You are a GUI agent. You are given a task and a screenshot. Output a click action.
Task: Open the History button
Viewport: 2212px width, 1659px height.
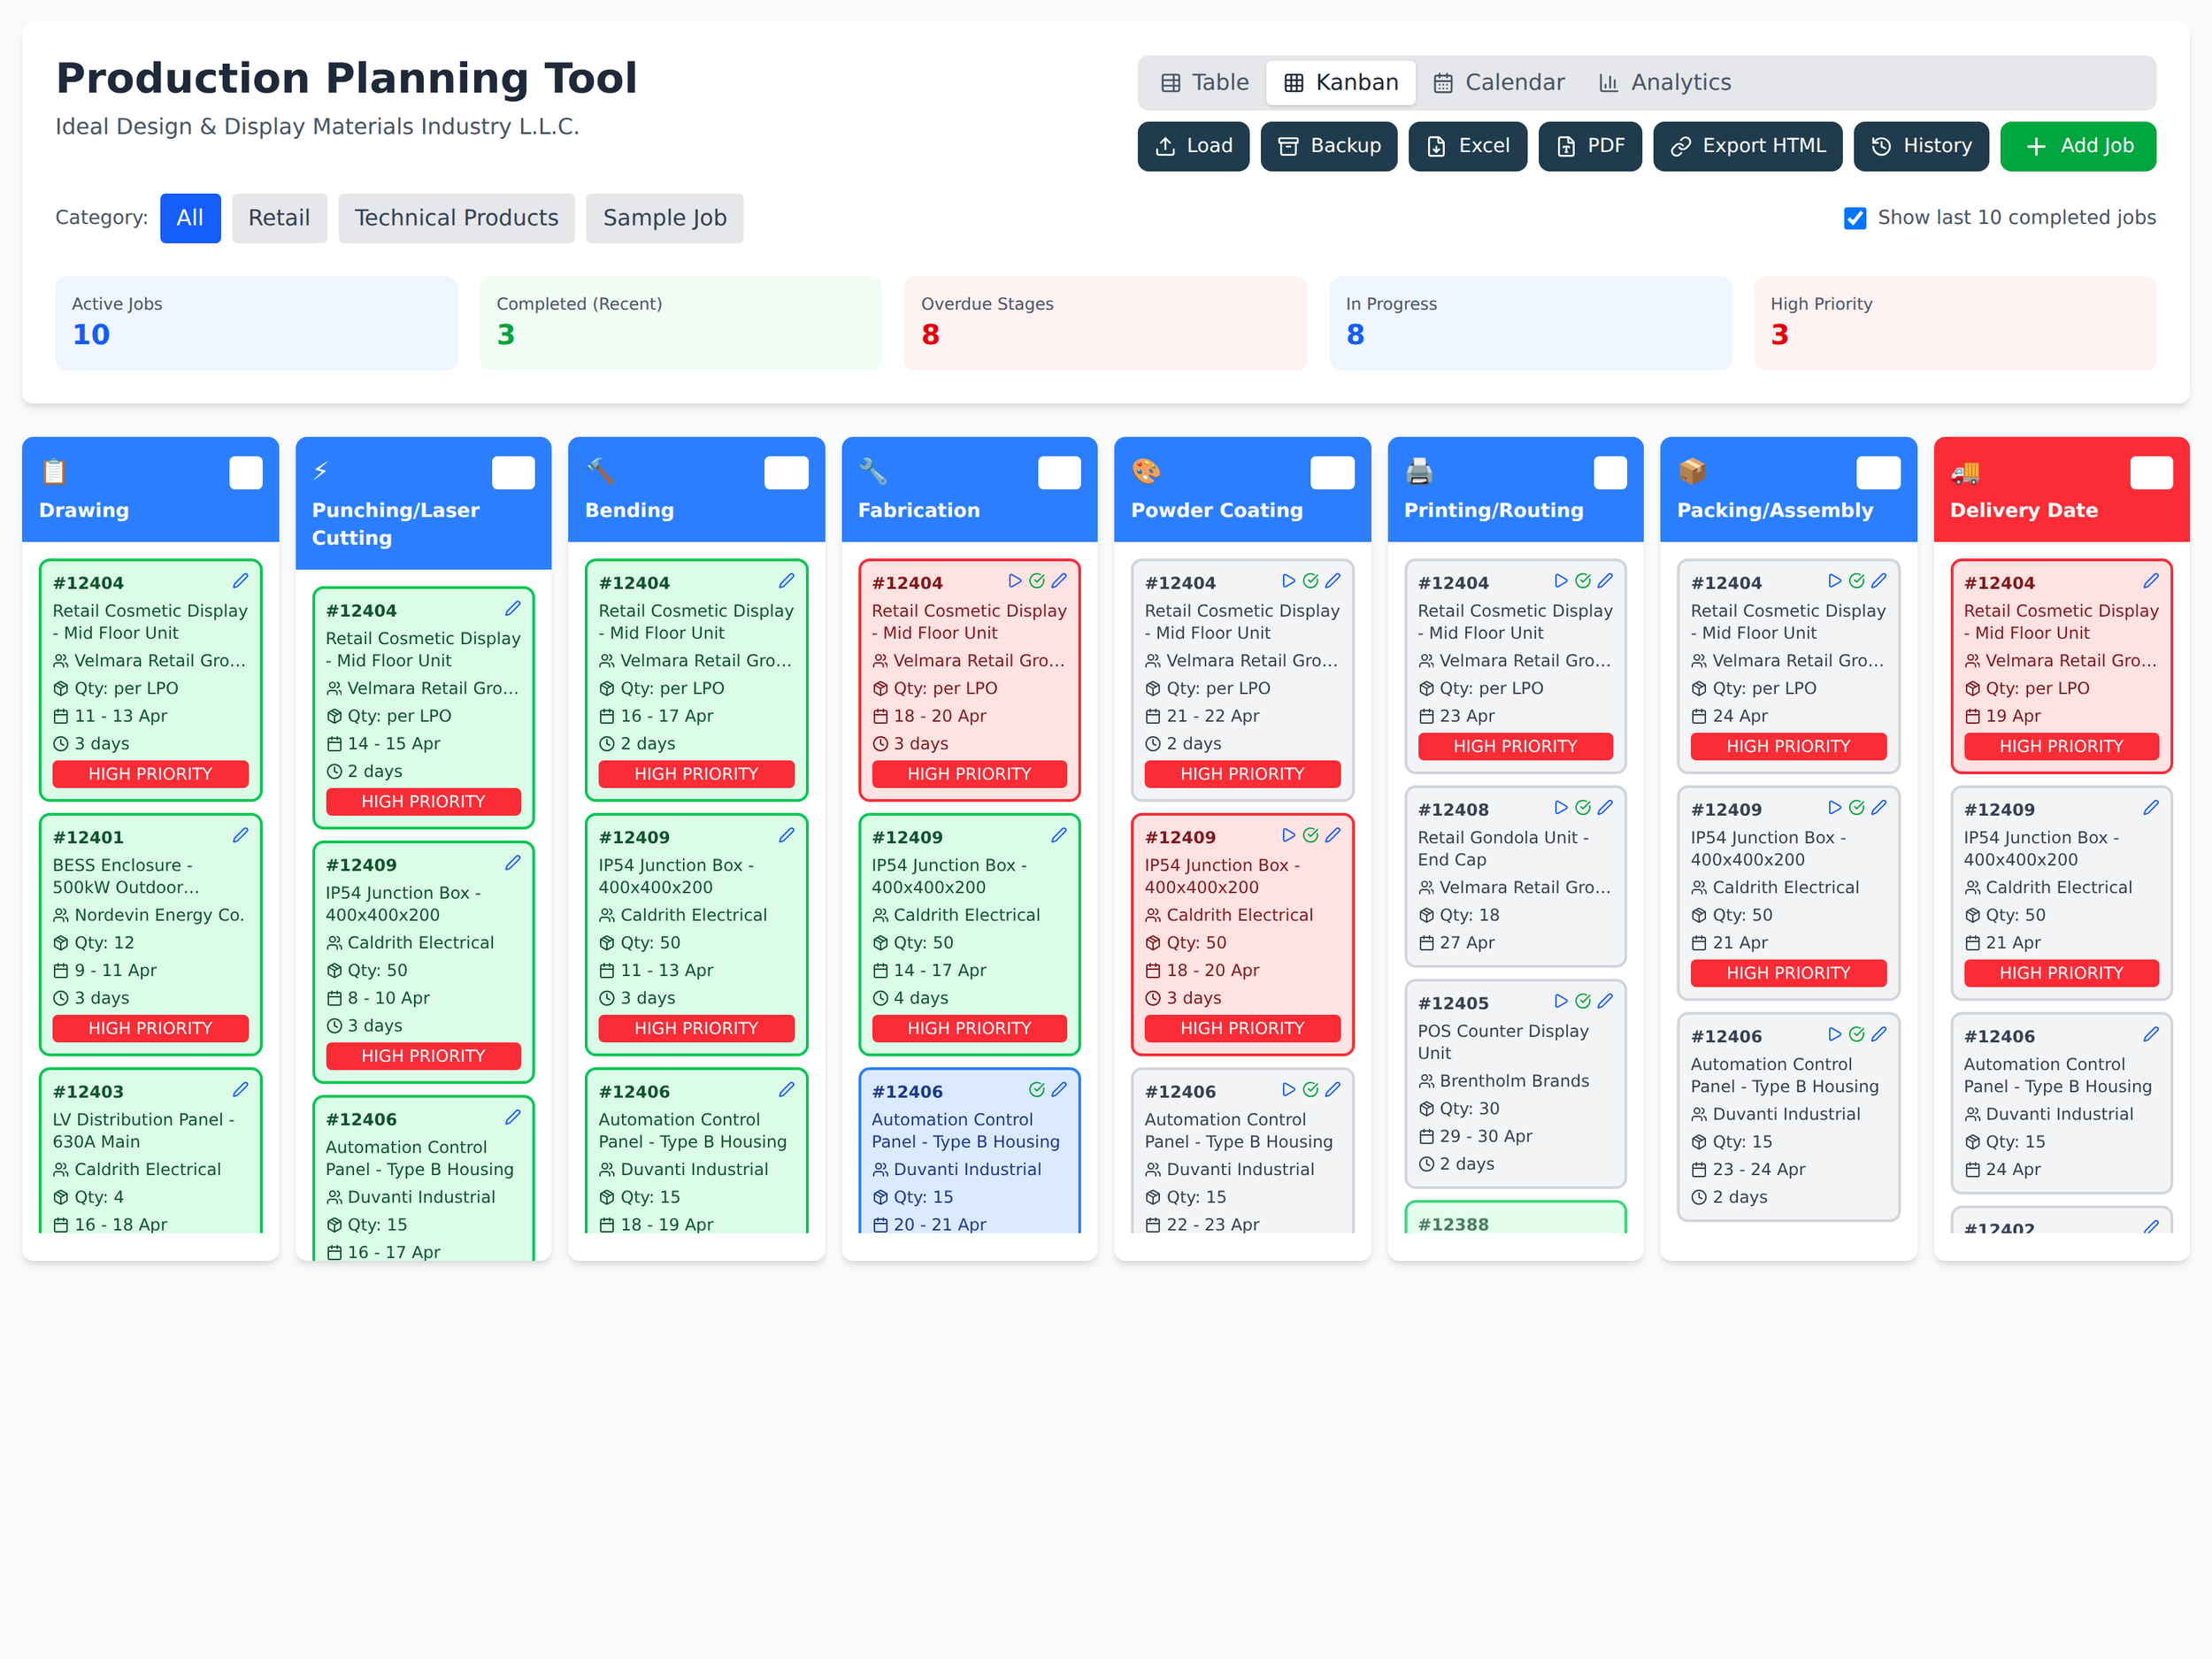point(1920,146)
